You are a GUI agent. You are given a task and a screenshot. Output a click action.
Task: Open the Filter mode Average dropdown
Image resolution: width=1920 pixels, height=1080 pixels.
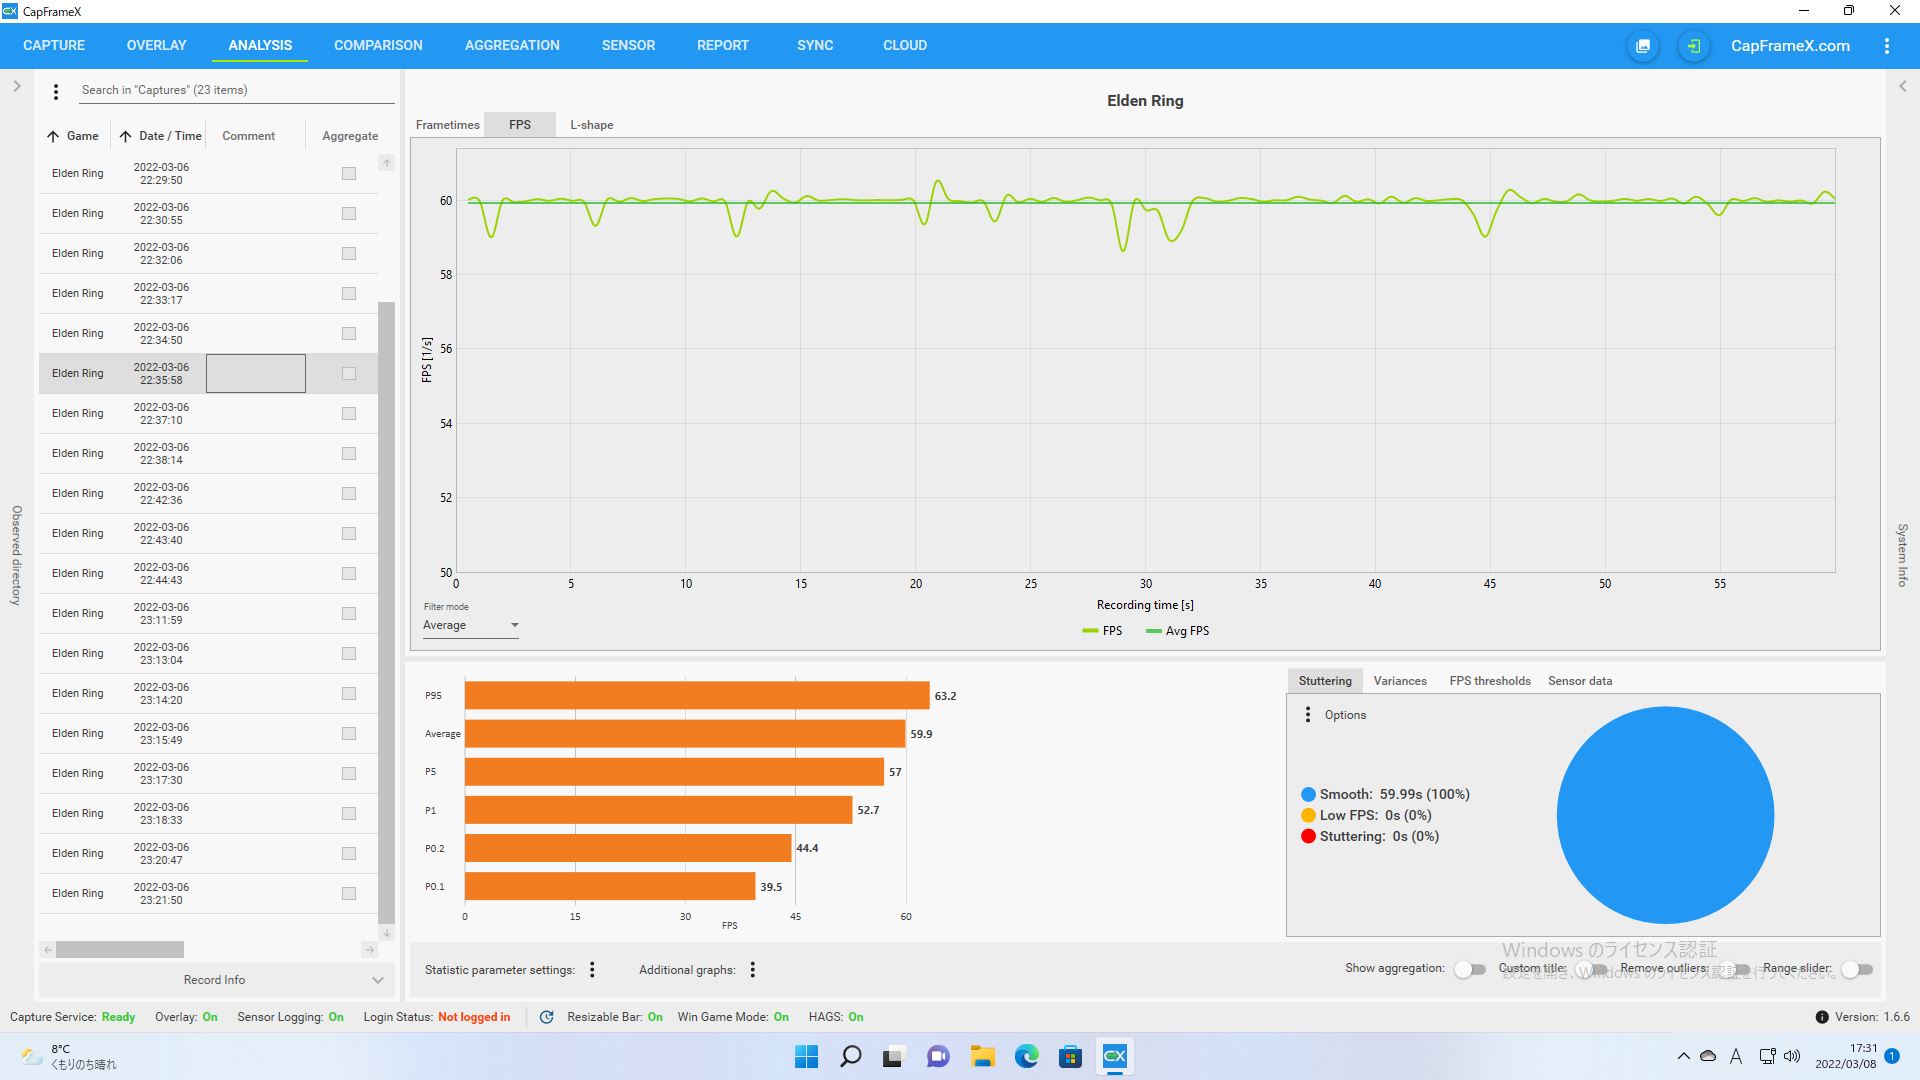pos(470,625)
